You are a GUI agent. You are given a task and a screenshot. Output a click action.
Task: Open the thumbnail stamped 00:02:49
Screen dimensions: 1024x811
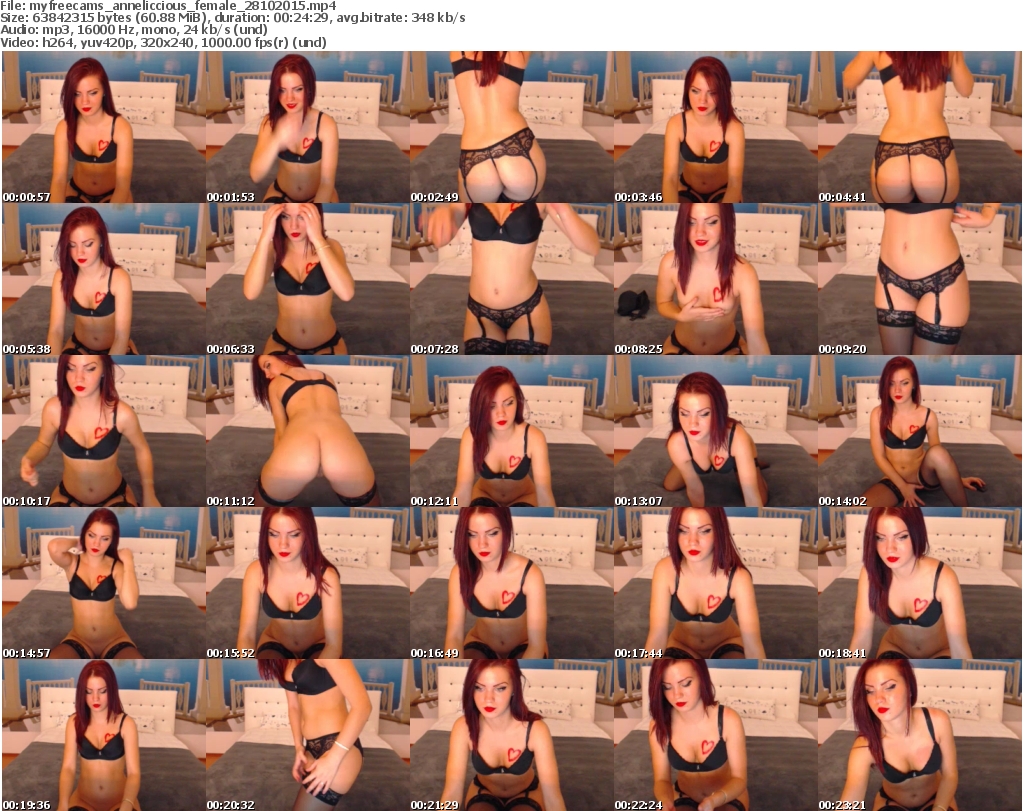511,127
